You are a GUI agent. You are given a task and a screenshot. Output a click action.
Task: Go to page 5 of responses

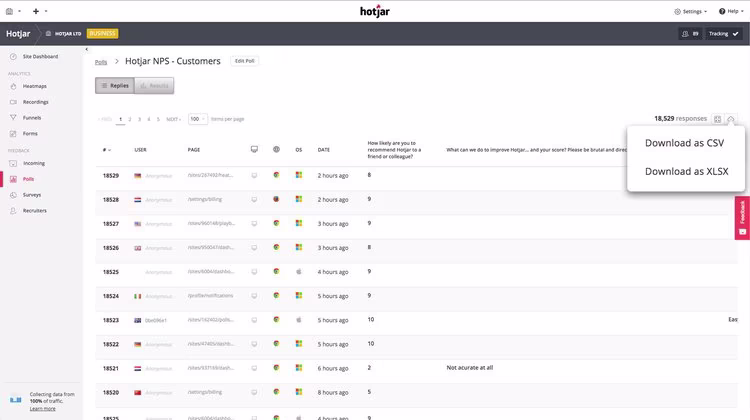click(x=158, y=119)
